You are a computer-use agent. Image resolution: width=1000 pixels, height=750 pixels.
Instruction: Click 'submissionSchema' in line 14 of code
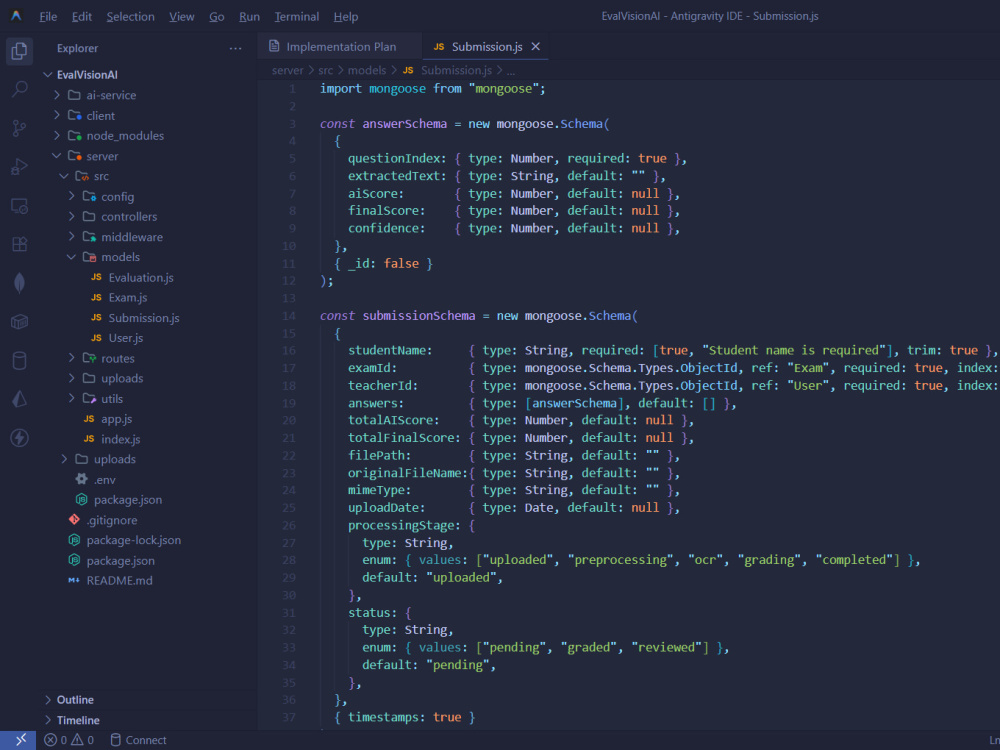418,316
